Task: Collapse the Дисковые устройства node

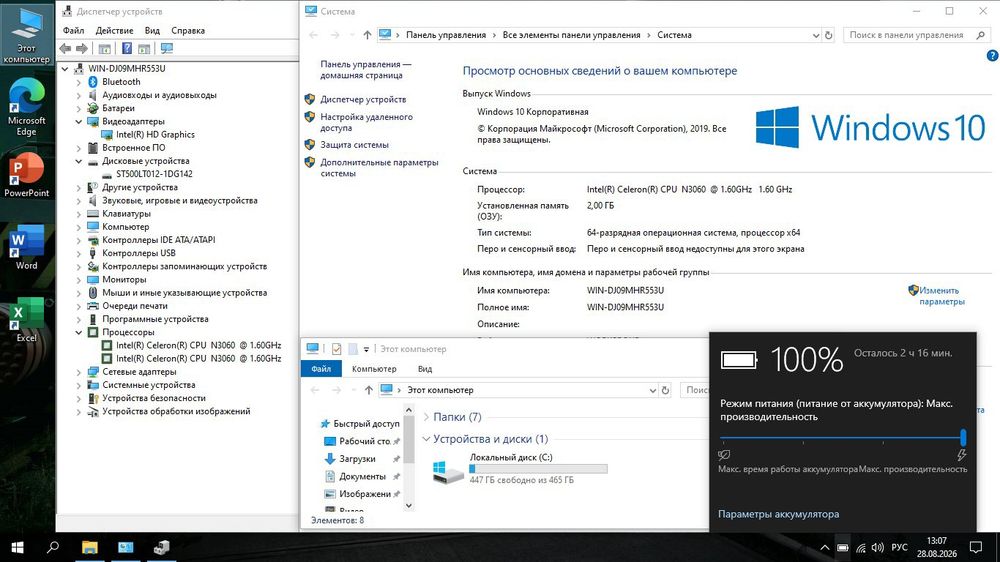Action: [x=78, y=161]
